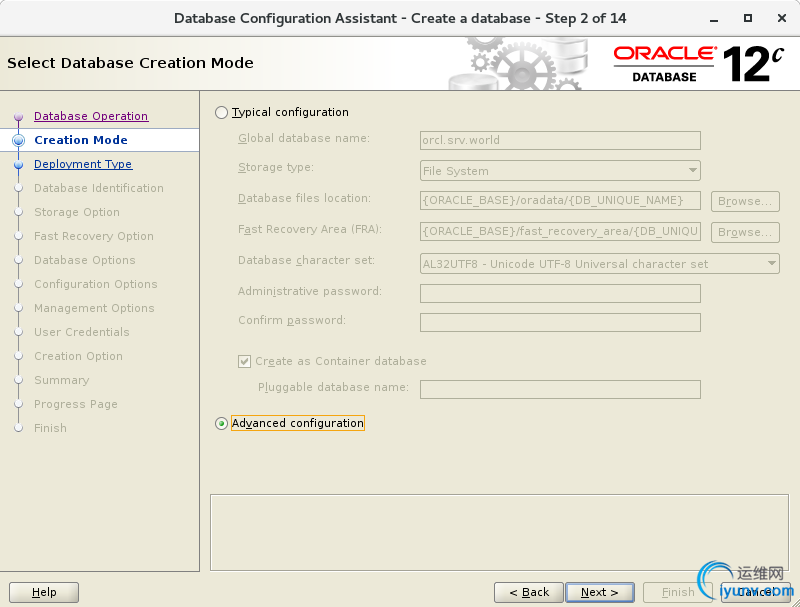Screen dimensions: 800x607
Task: Click the Fast Recovery Option step label
Action: click(x=93, y=236)
